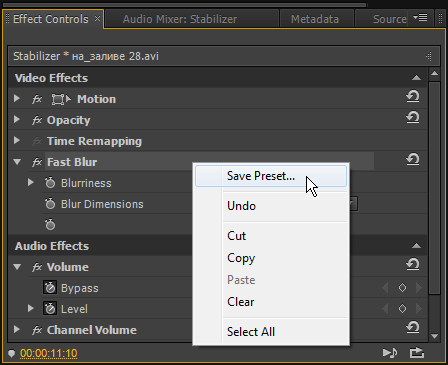Collapse the Video Effects section
The image size is (448, 365).
[416, 78]
